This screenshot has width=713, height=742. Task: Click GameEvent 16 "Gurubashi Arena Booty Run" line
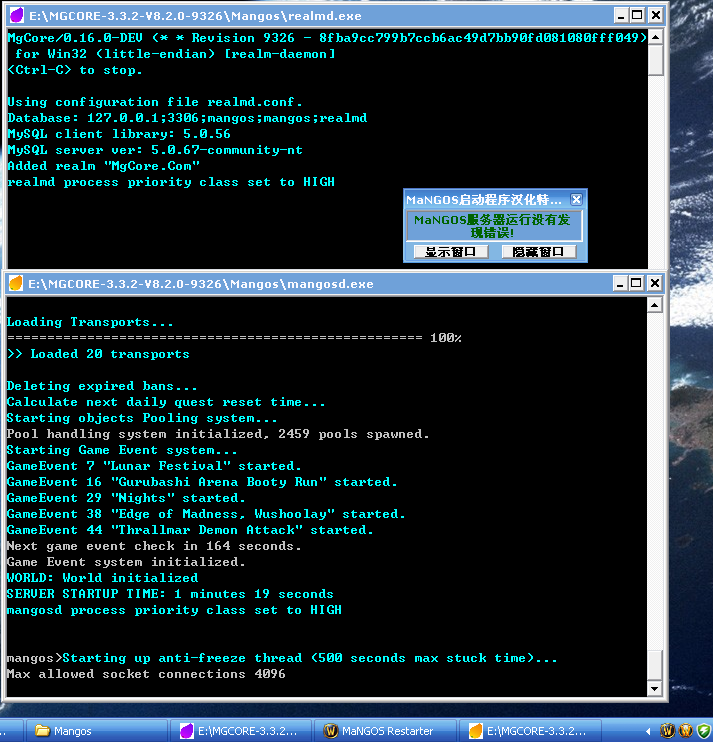tap(202, 482)
